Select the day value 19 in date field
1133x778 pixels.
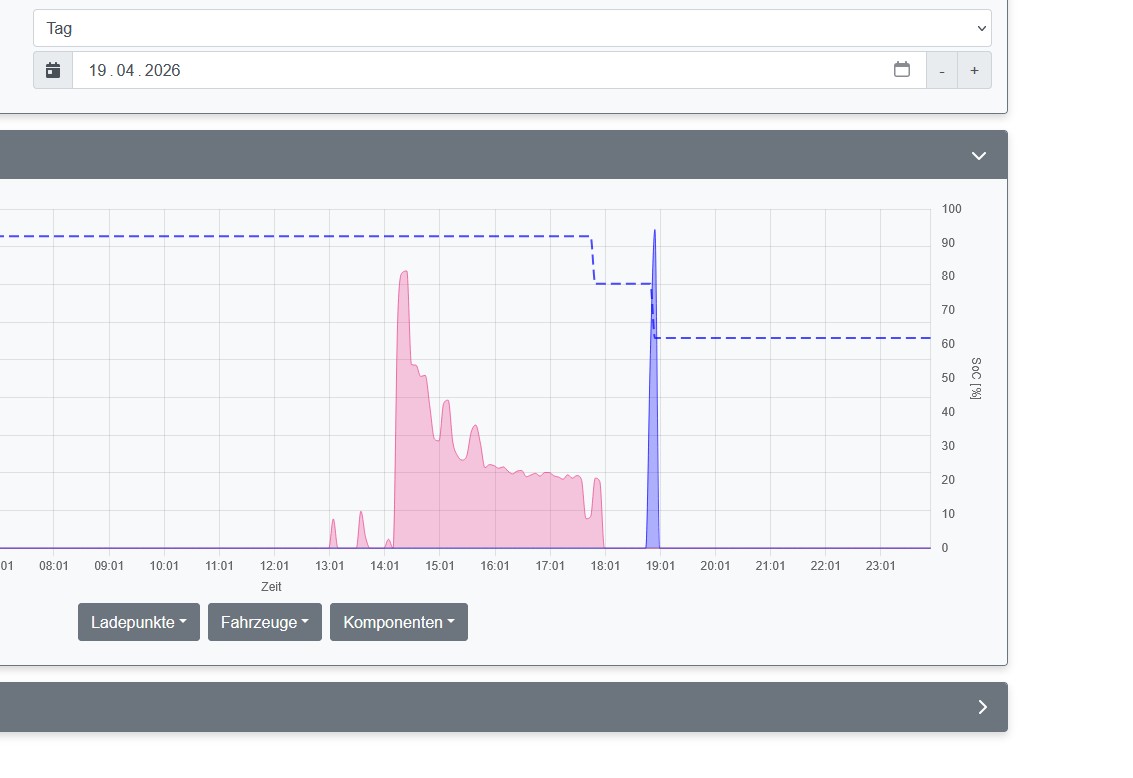(x=97, y=71)
